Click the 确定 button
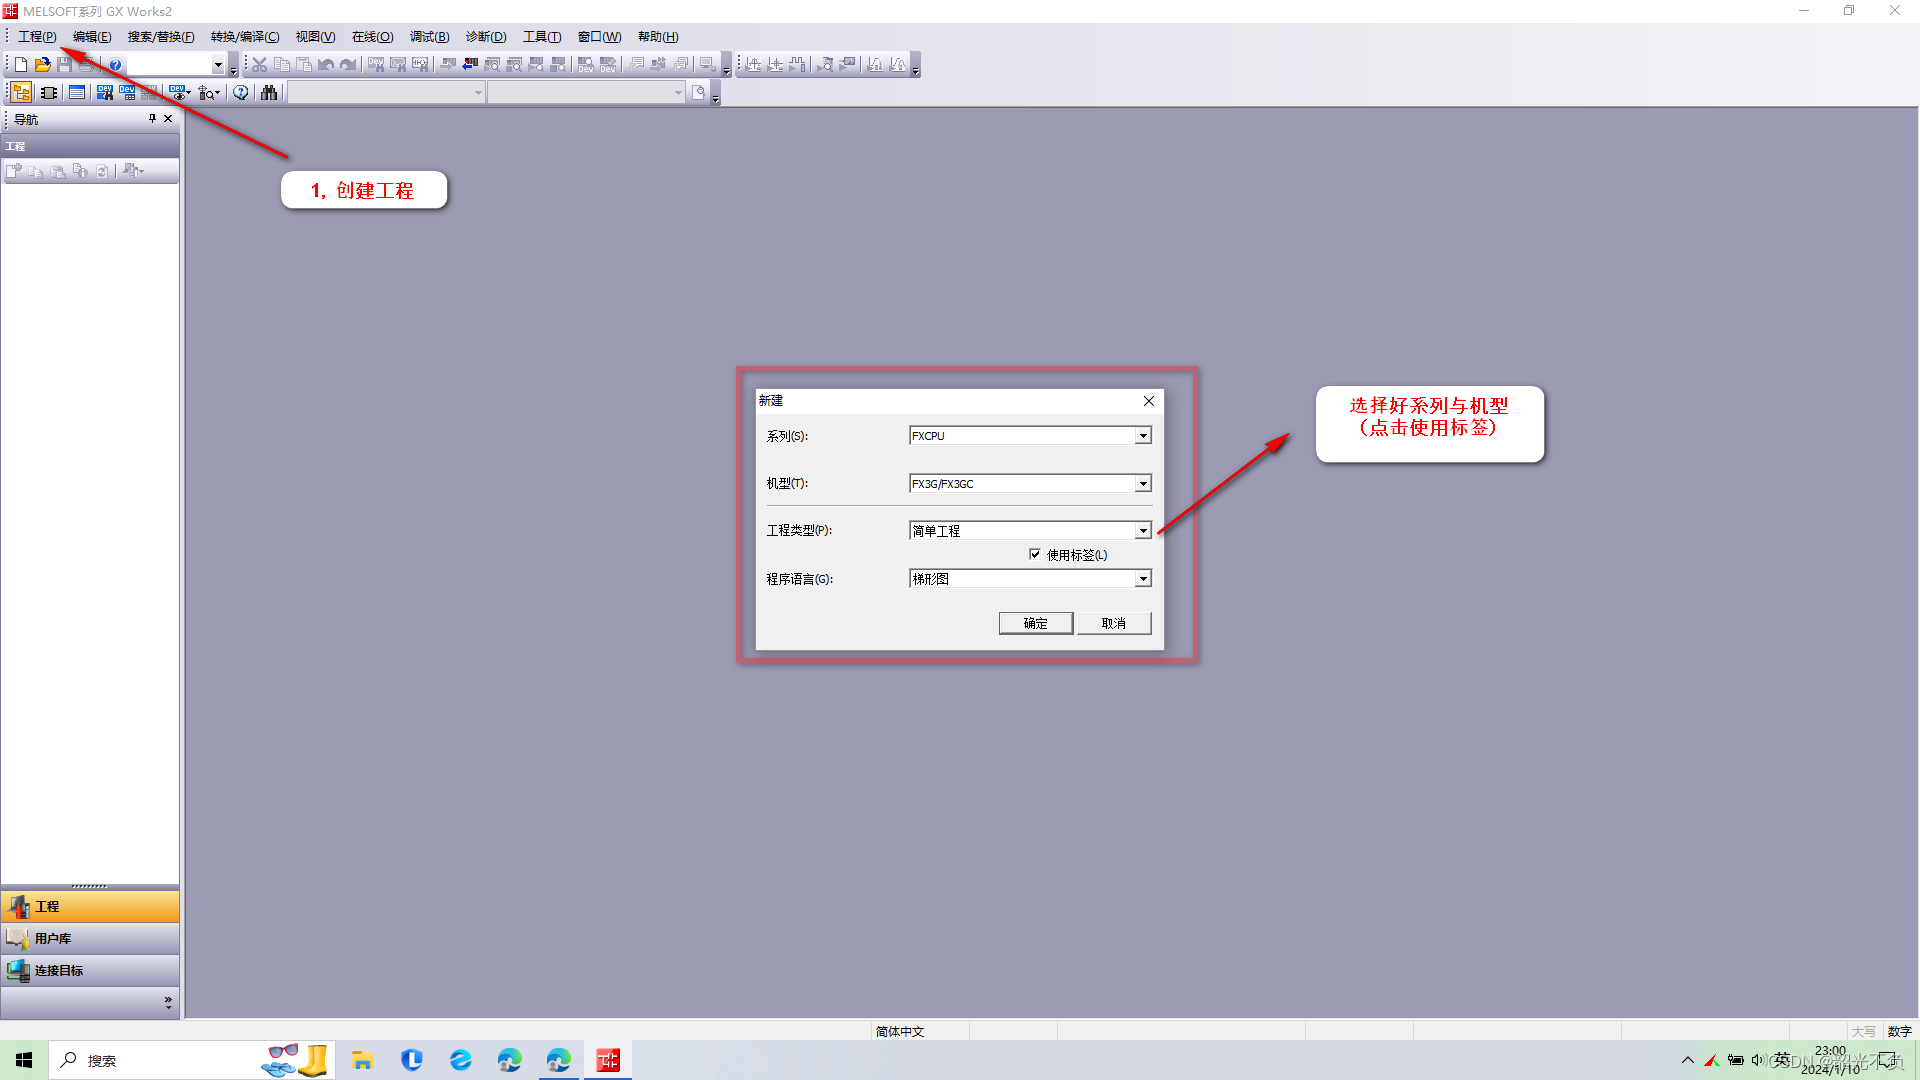The width and height of the screenshot is (1920, 1080). pos(1035,623)
